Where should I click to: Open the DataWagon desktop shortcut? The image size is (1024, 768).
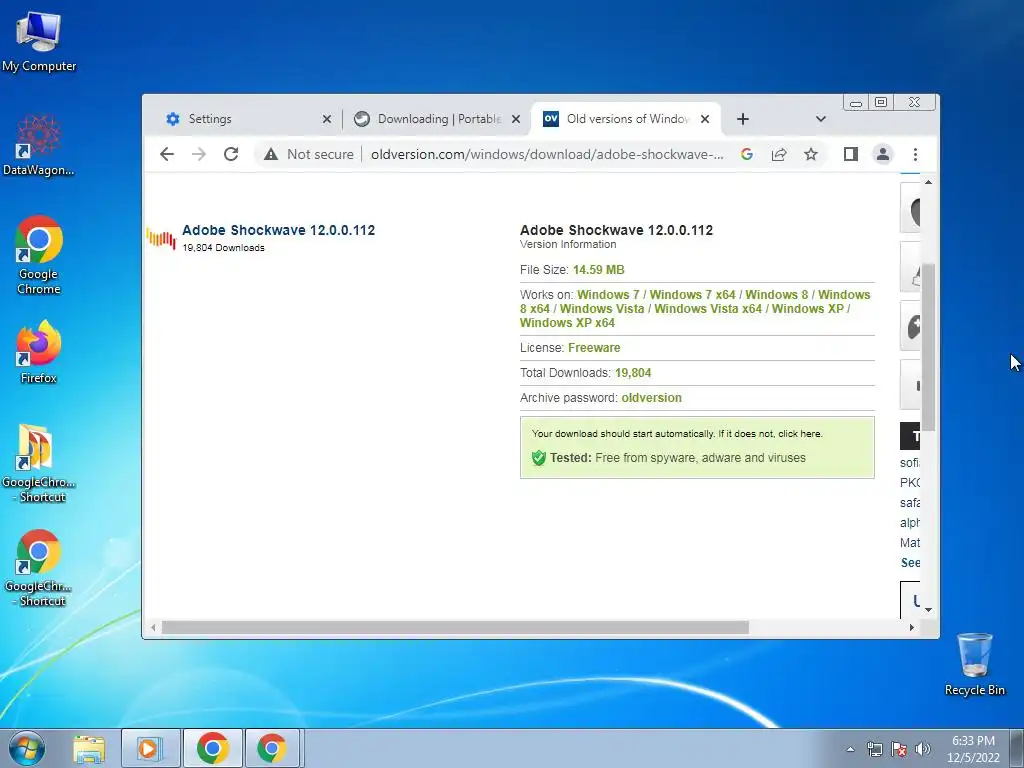(39, 145)
